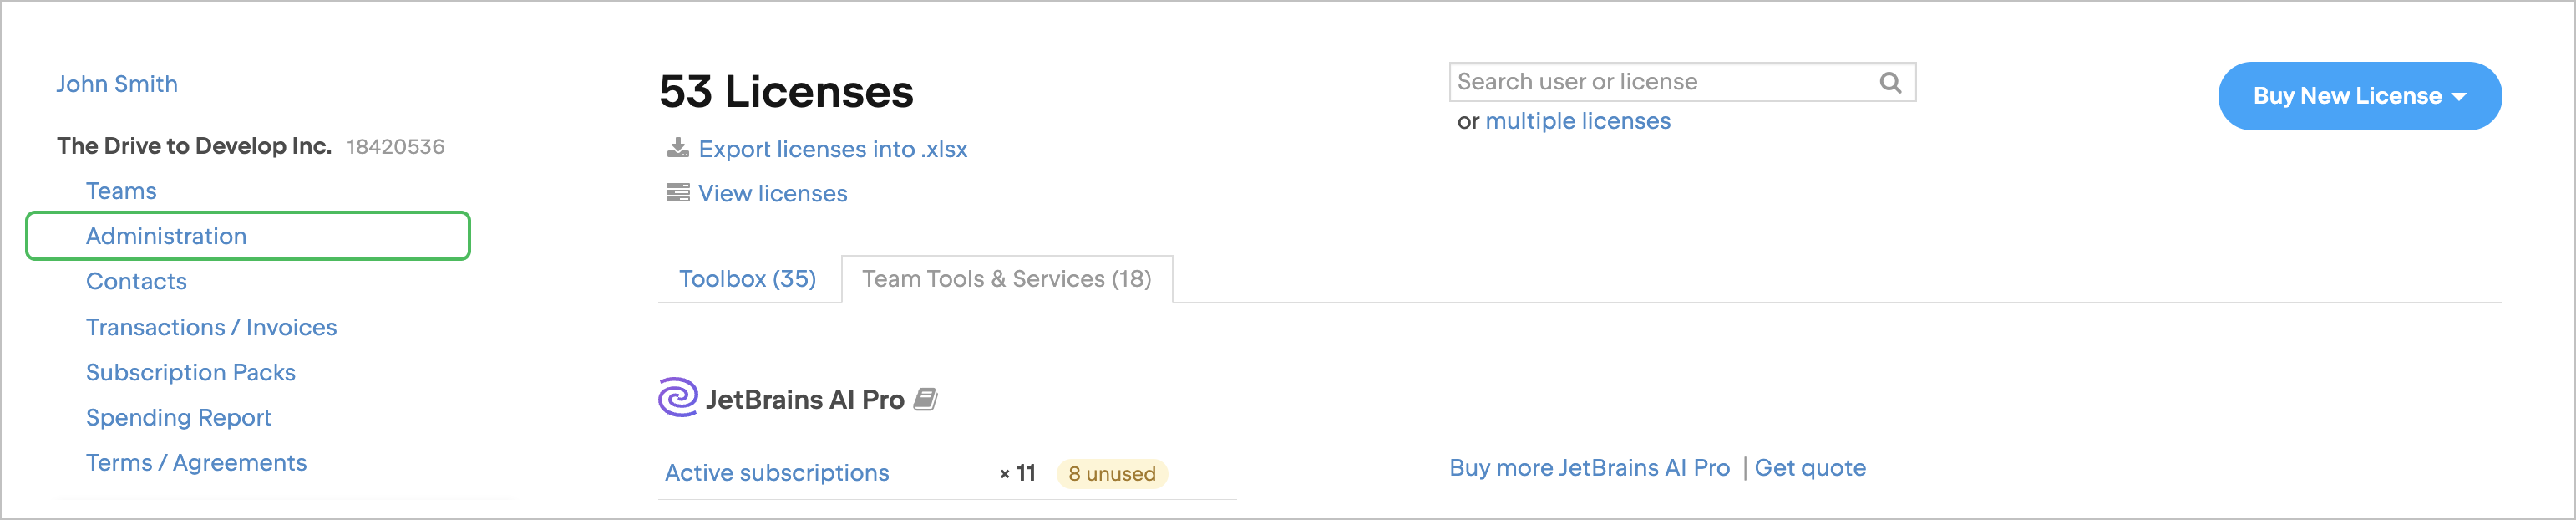Click the John Smith profile link
The height and width of the screenshot is (520, 2576).
[117, 84]
